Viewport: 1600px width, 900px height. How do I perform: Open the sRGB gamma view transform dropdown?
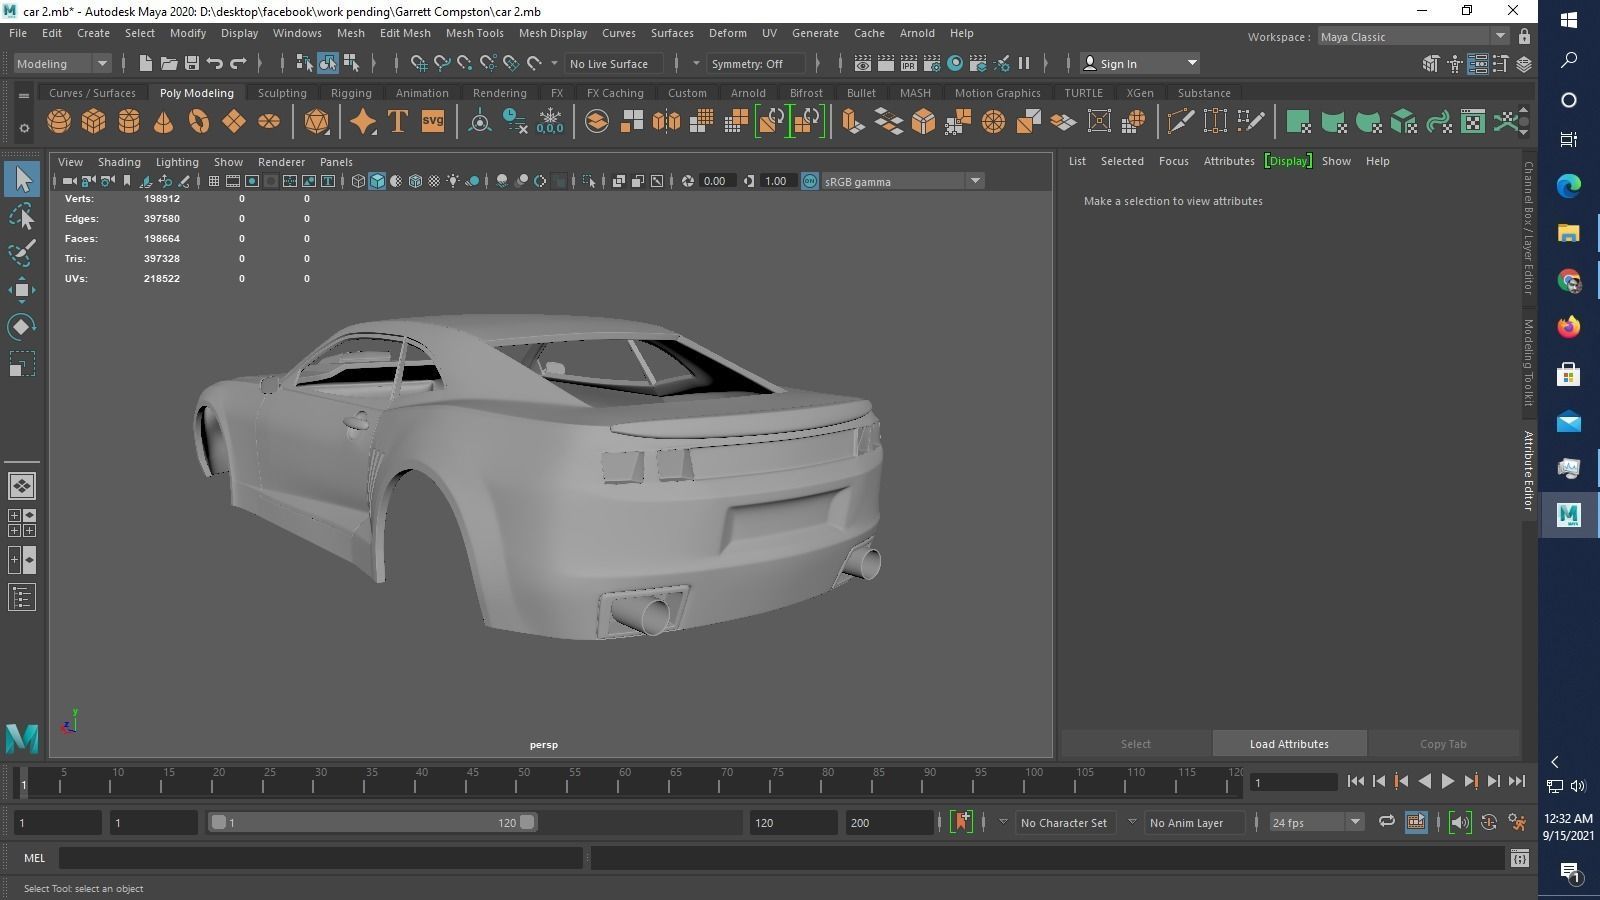pyautogui.click(x=902, y=181)
